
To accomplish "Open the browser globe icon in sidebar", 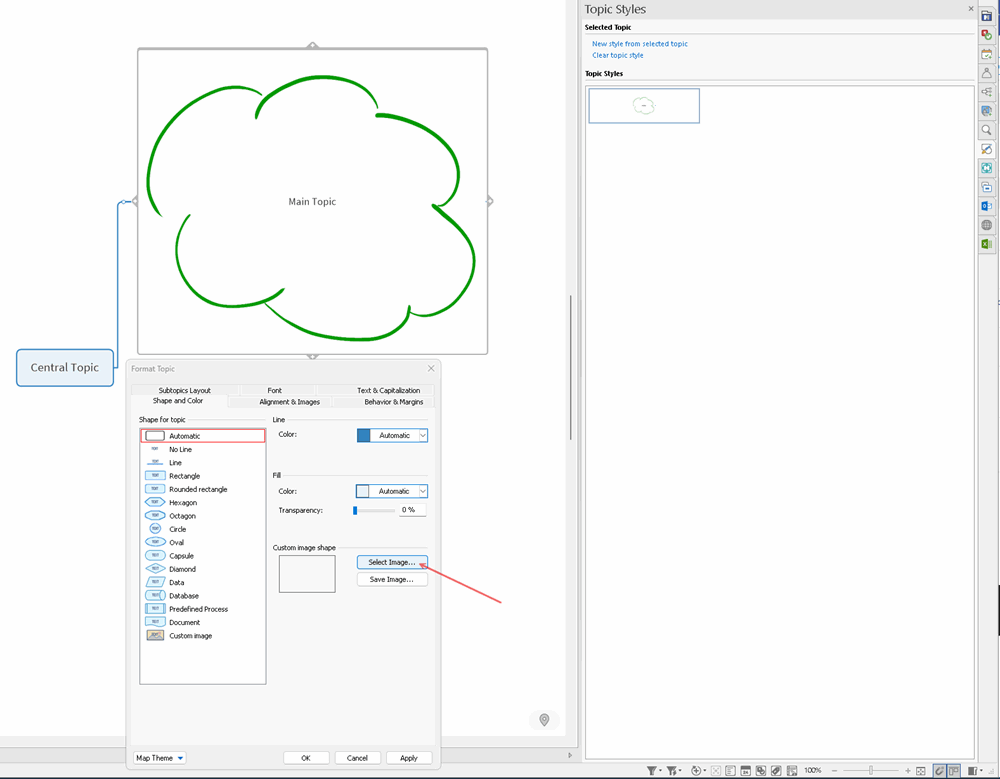I will click(986, 225).
